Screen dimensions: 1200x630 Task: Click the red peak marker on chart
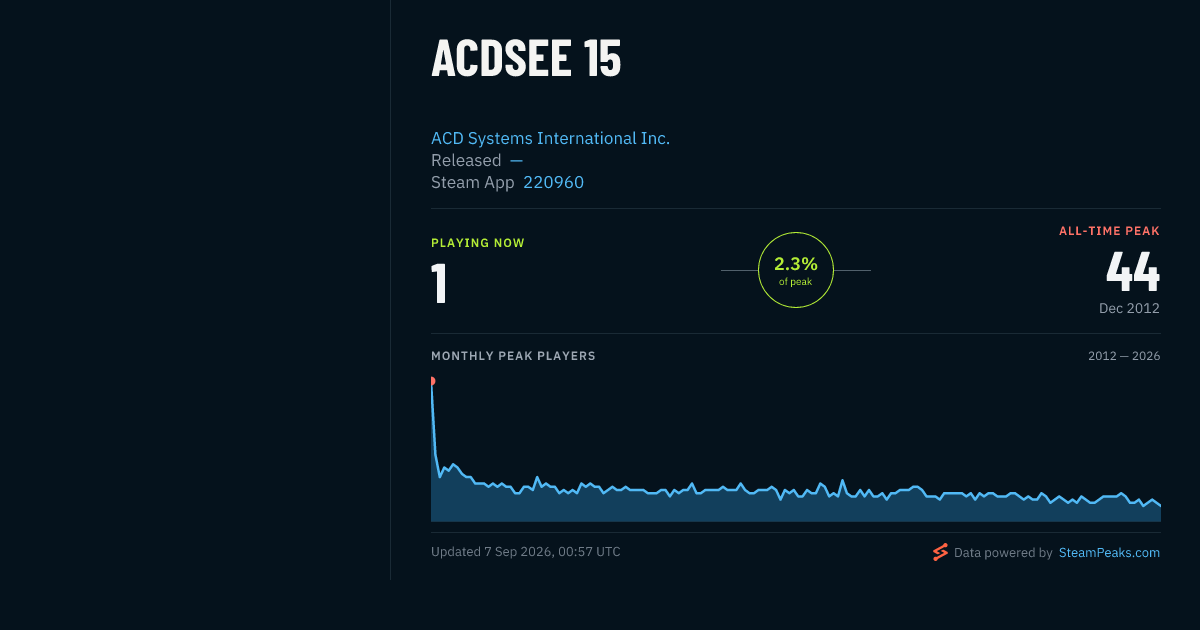432,381
